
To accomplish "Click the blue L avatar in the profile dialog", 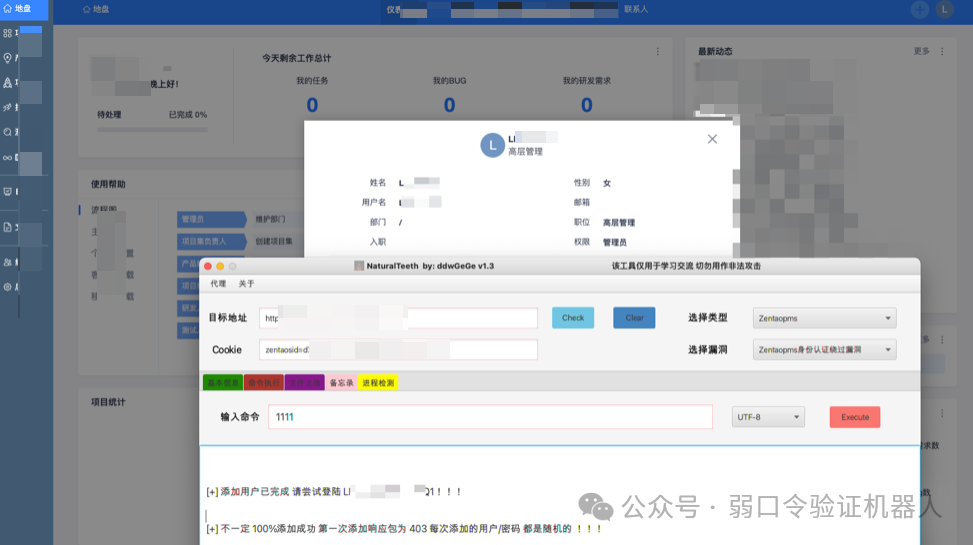I will point(493,145).
